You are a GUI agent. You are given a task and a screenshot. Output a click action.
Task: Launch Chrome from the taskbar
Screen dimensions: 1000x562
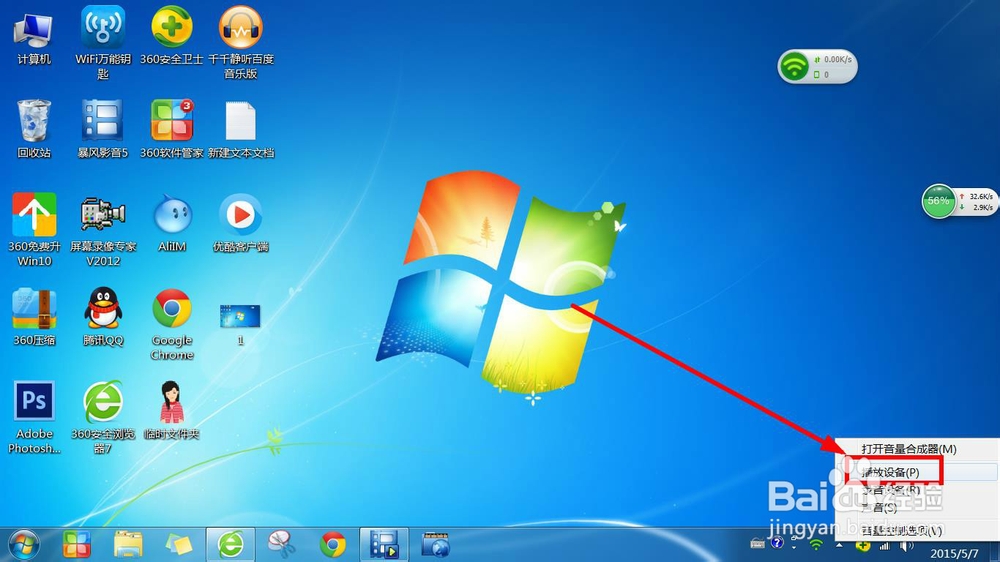(x=332, y=545)
